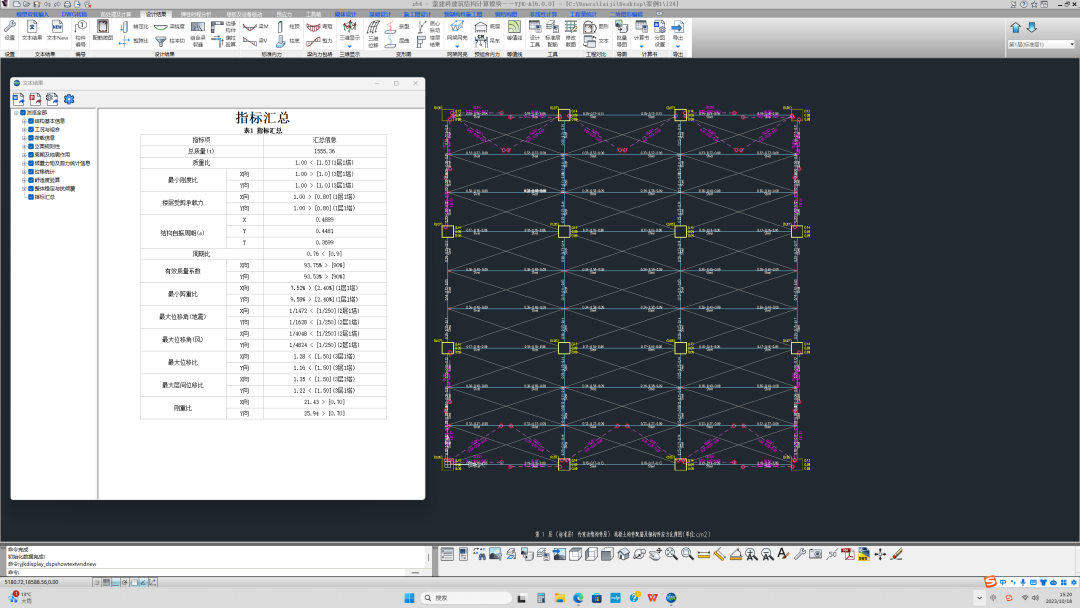1080x608 pixels.
Task: Click the 构件编号 member numbering icon
Action: click(x=81, y=33)
